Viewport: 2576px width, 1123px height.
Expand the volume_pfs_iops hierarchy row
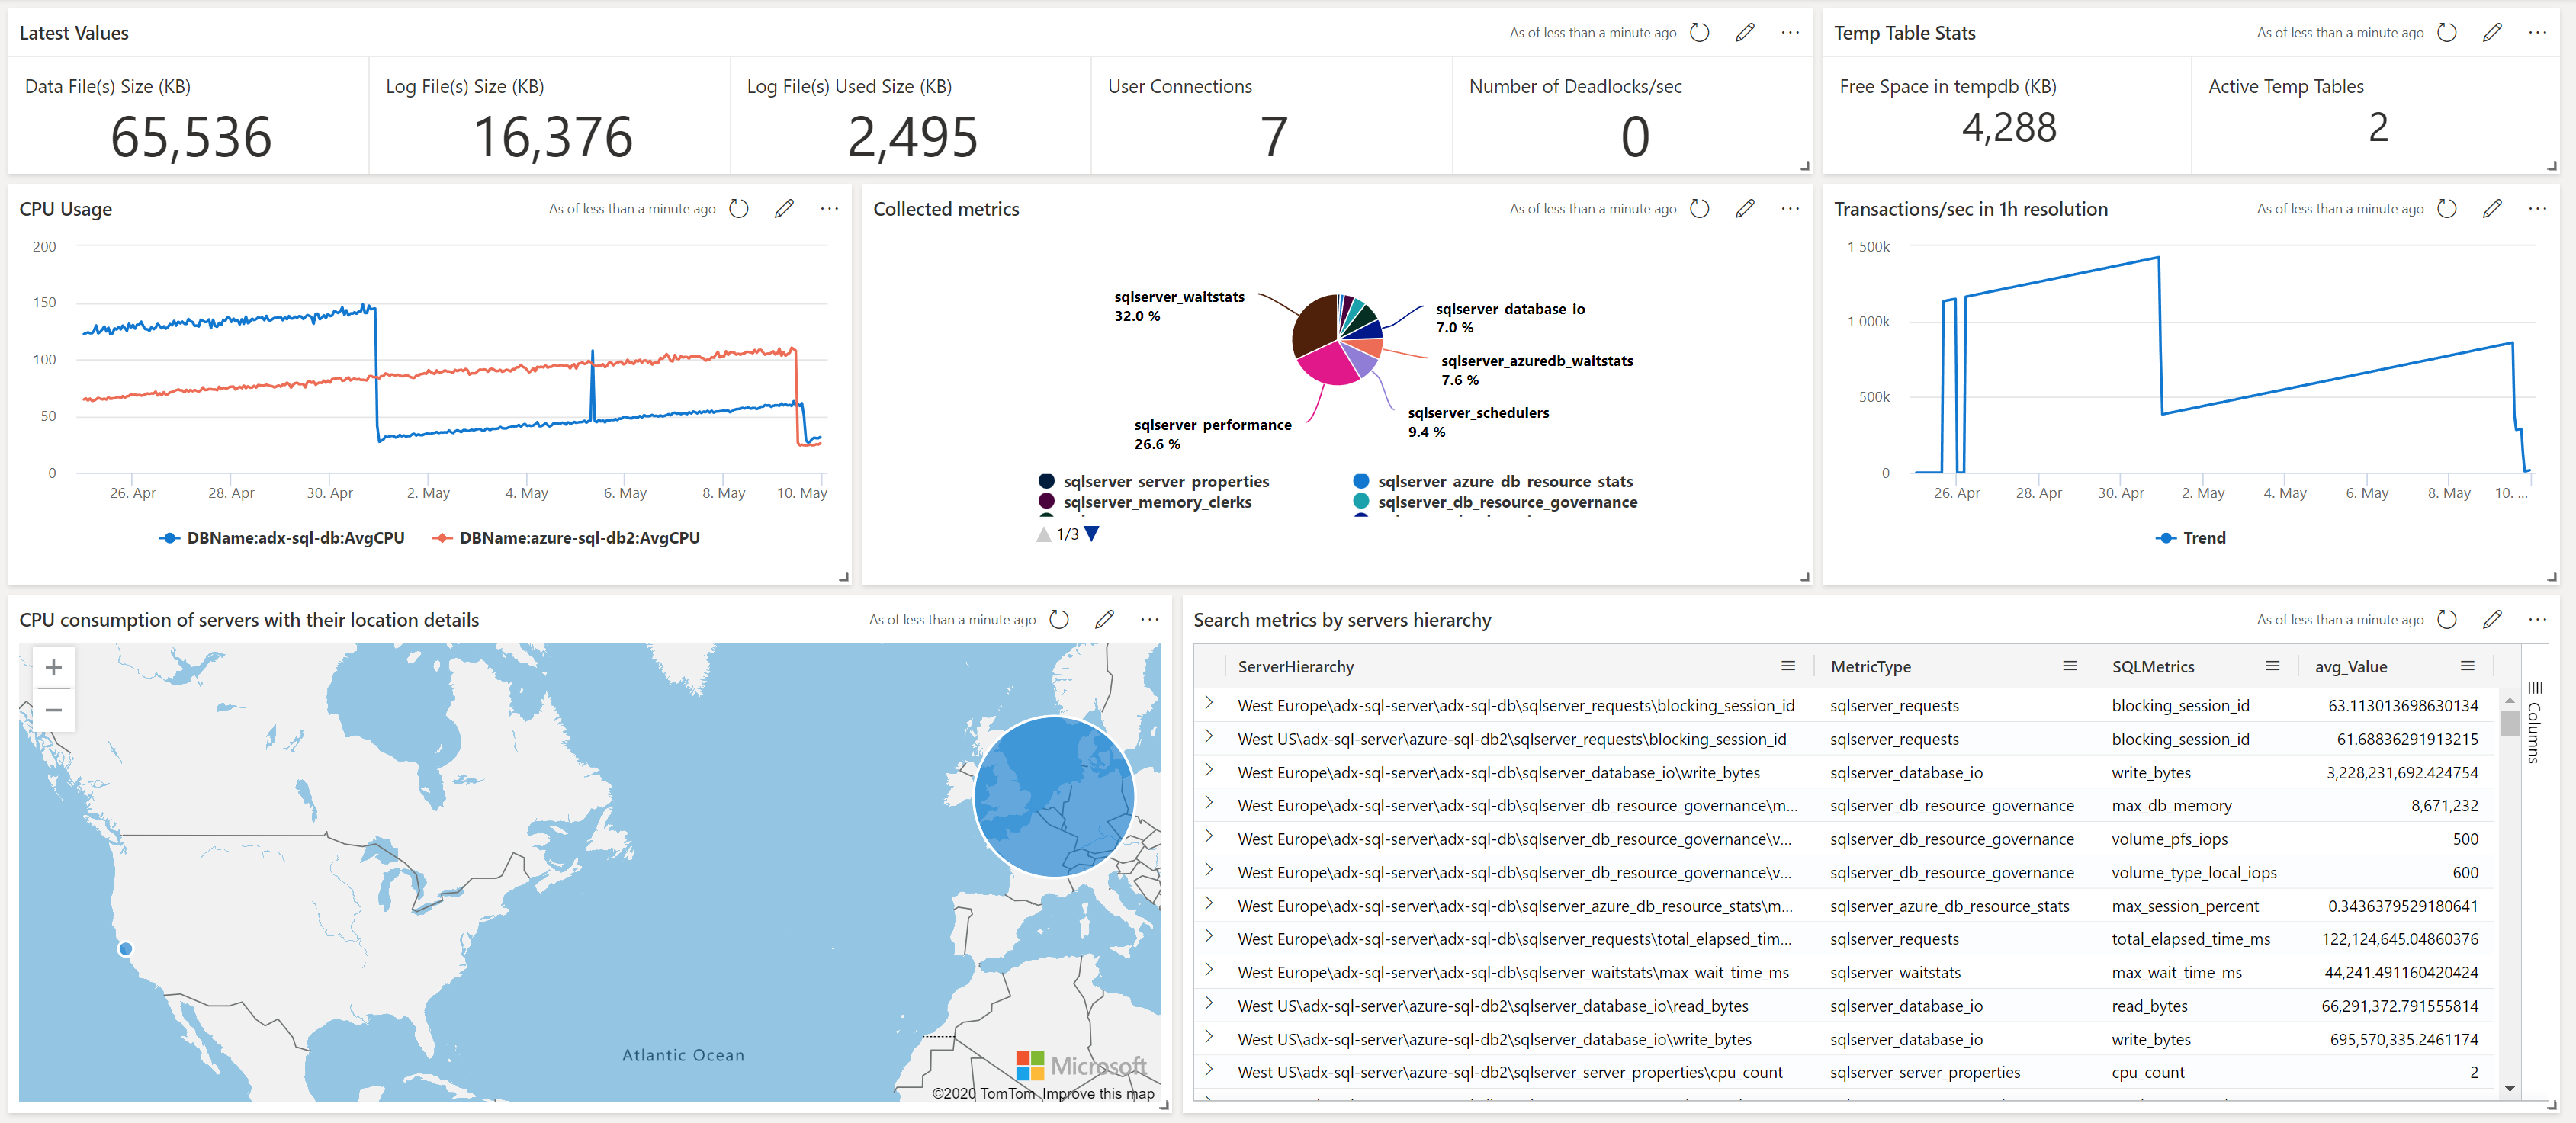(1209, 837)
